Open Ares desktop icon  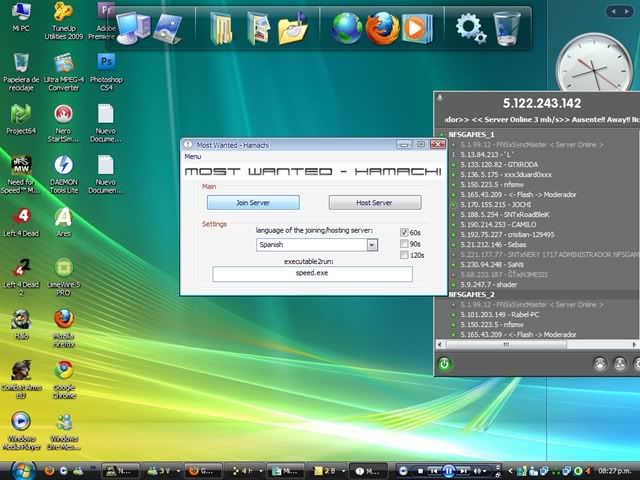point(64,222)
